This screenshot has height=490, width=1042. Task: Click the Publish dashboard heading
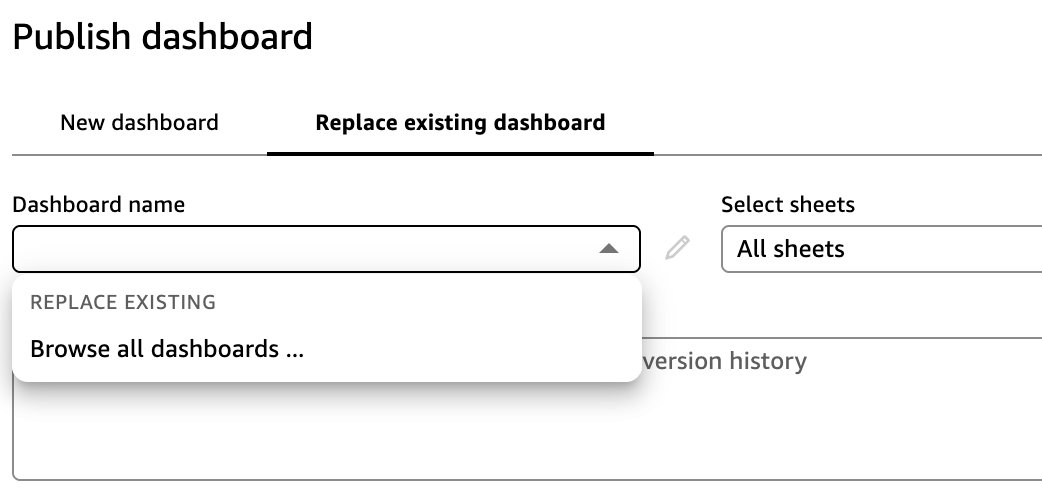(x=162, y=38)
